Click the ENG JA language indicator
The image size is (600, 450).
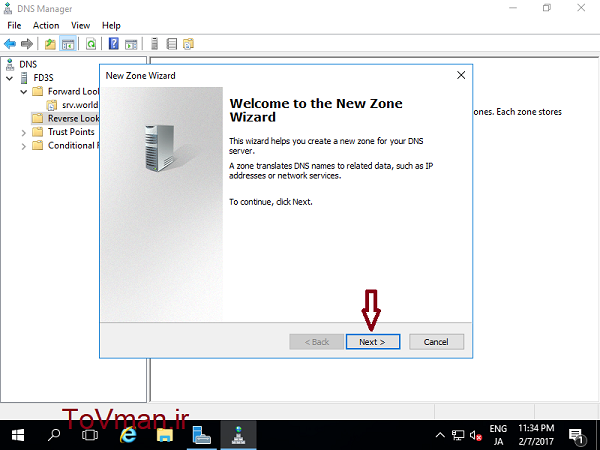pyautogui.click(x=498, y=435)
